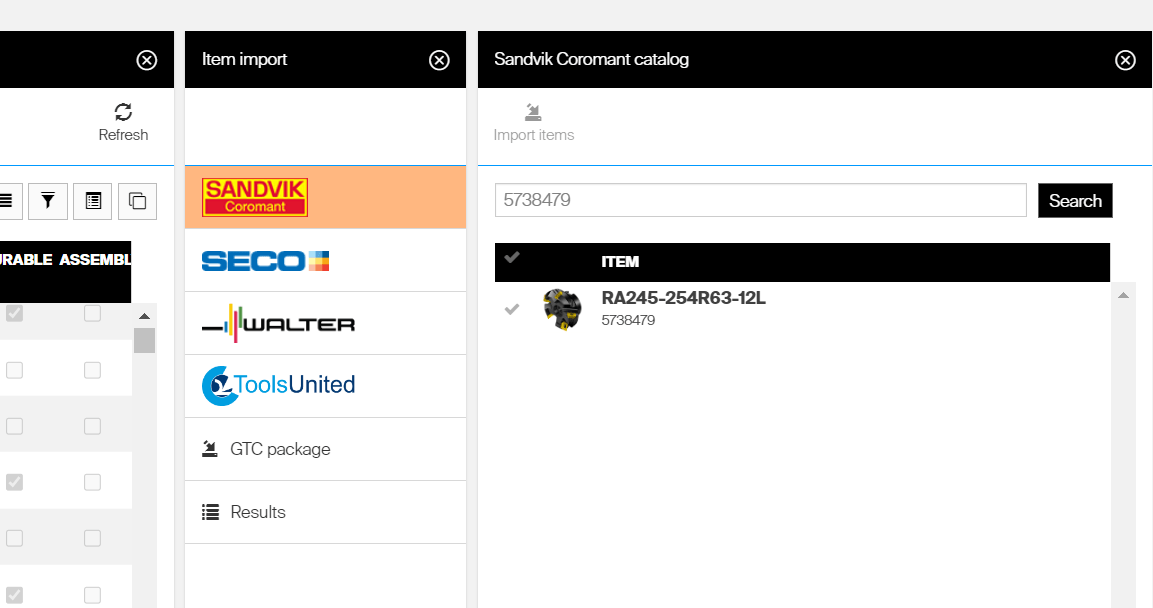Click the Import items icon
The image size is (1153, 608).
533,112
